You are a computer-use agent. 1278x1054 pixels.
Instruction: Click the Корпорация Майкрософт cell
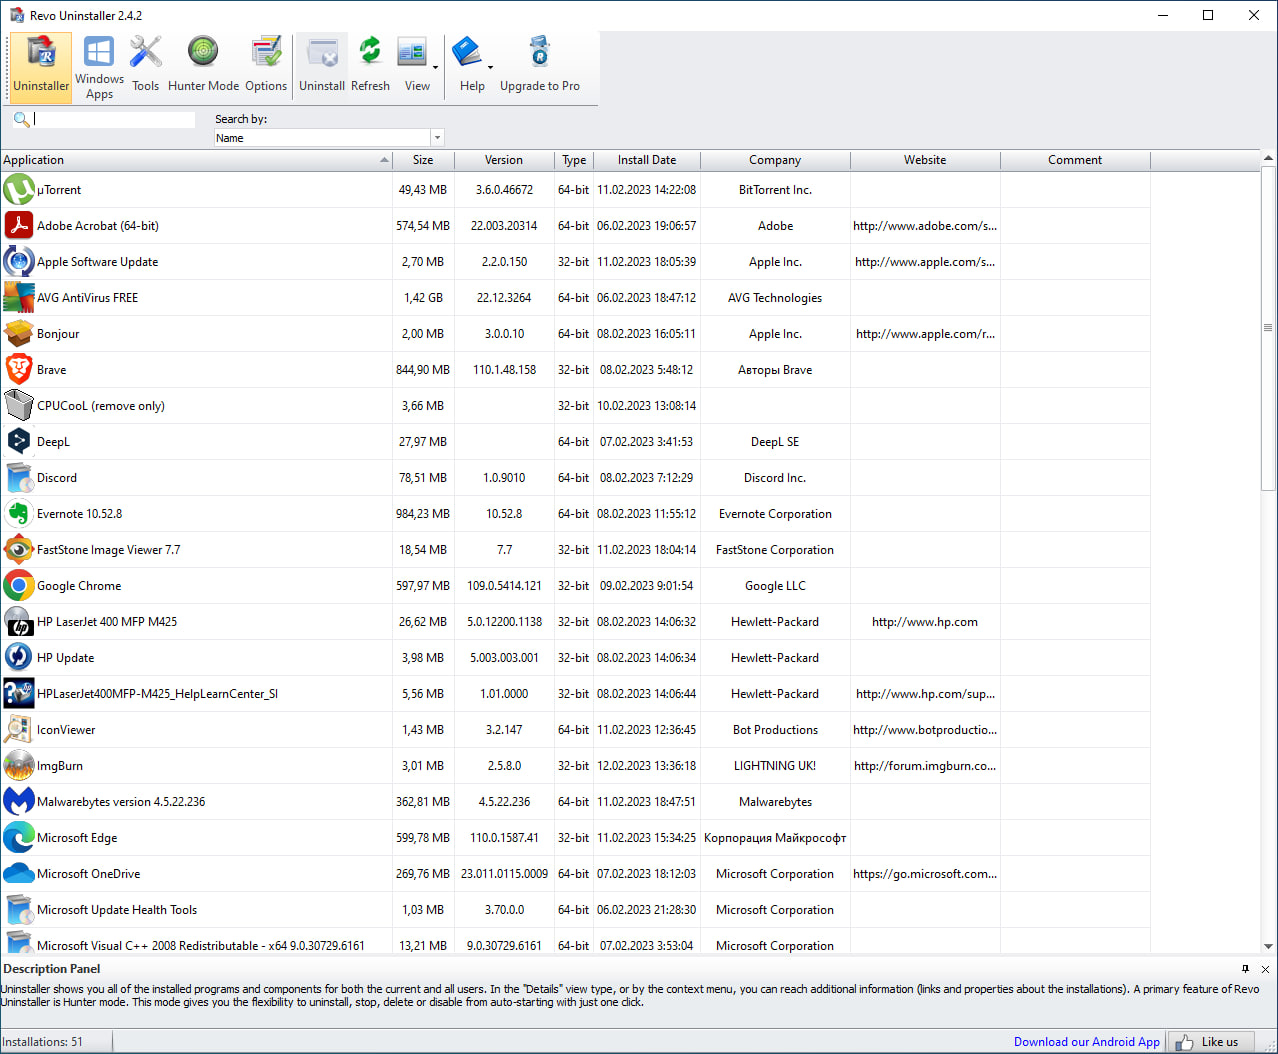coord(775,837)
